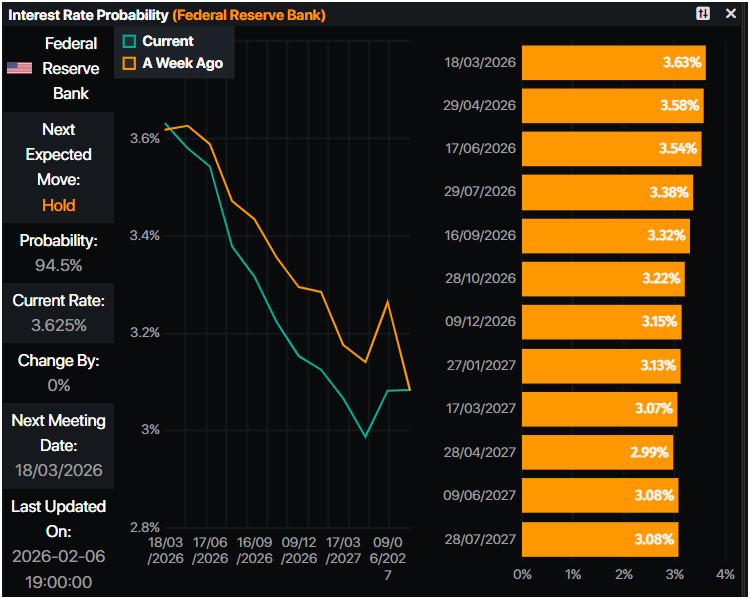Image resolution: width=750 pixels, height=599 pixels.
Task: Toggle the Current series legend box
Action: pos(129,41)
